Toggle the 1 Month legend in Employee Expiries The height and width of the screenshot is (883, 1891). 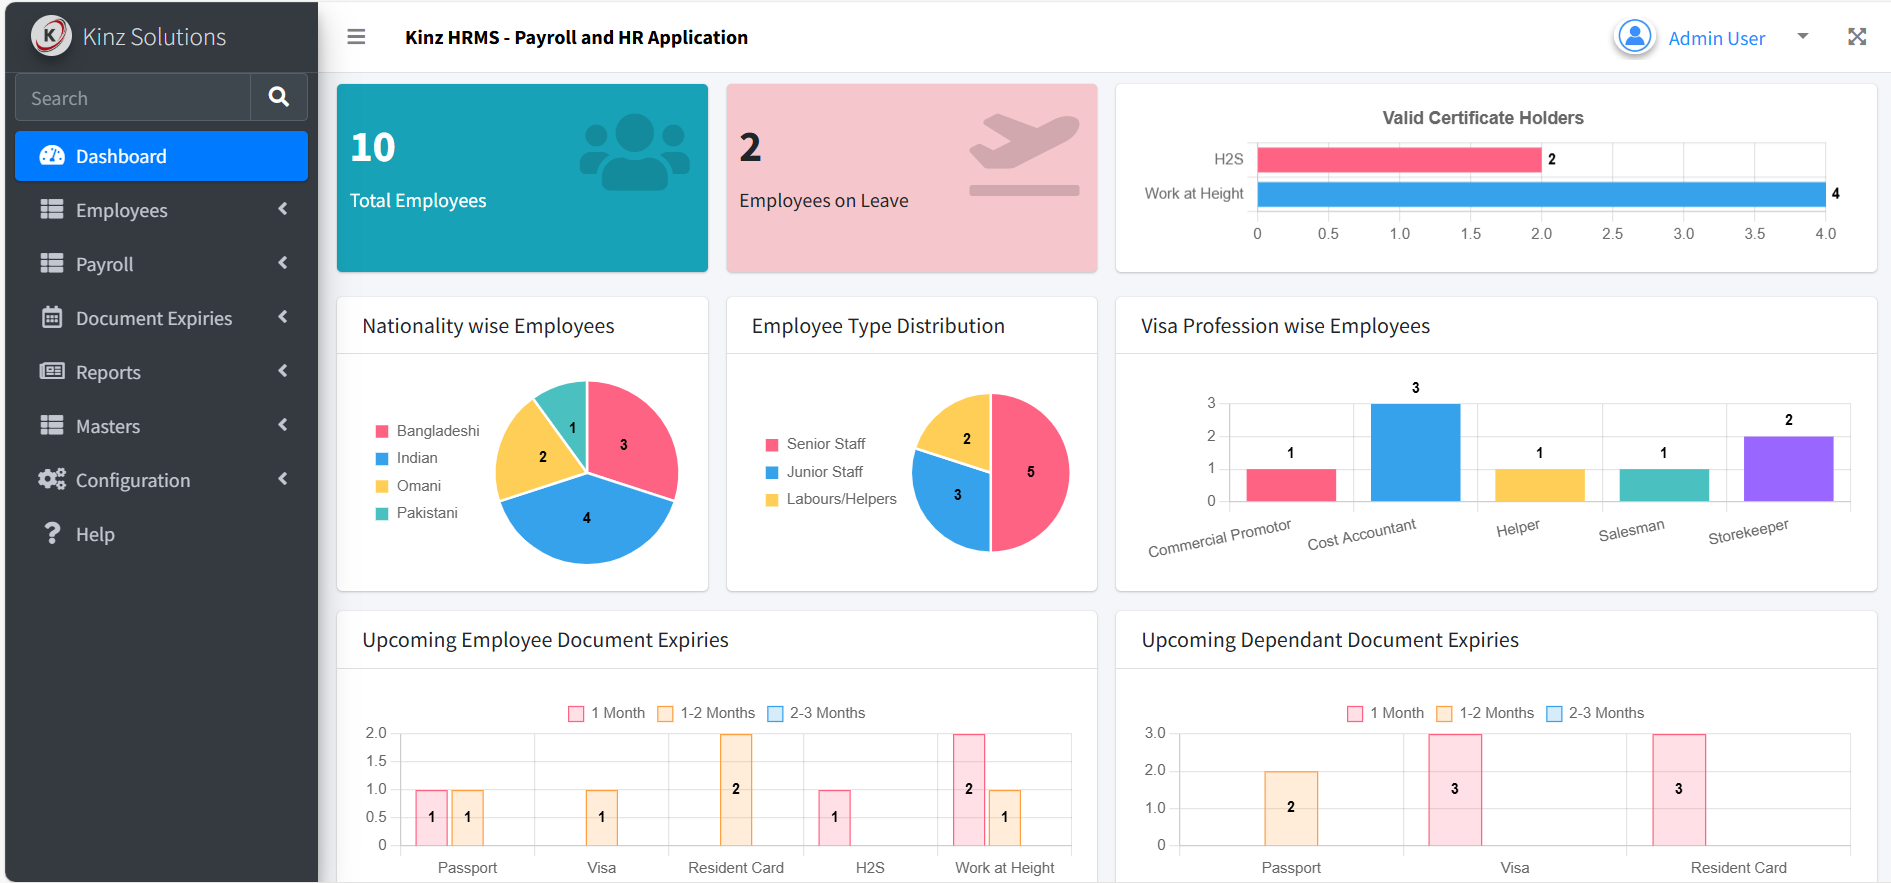pyautogui.click(x=606, y=713)
